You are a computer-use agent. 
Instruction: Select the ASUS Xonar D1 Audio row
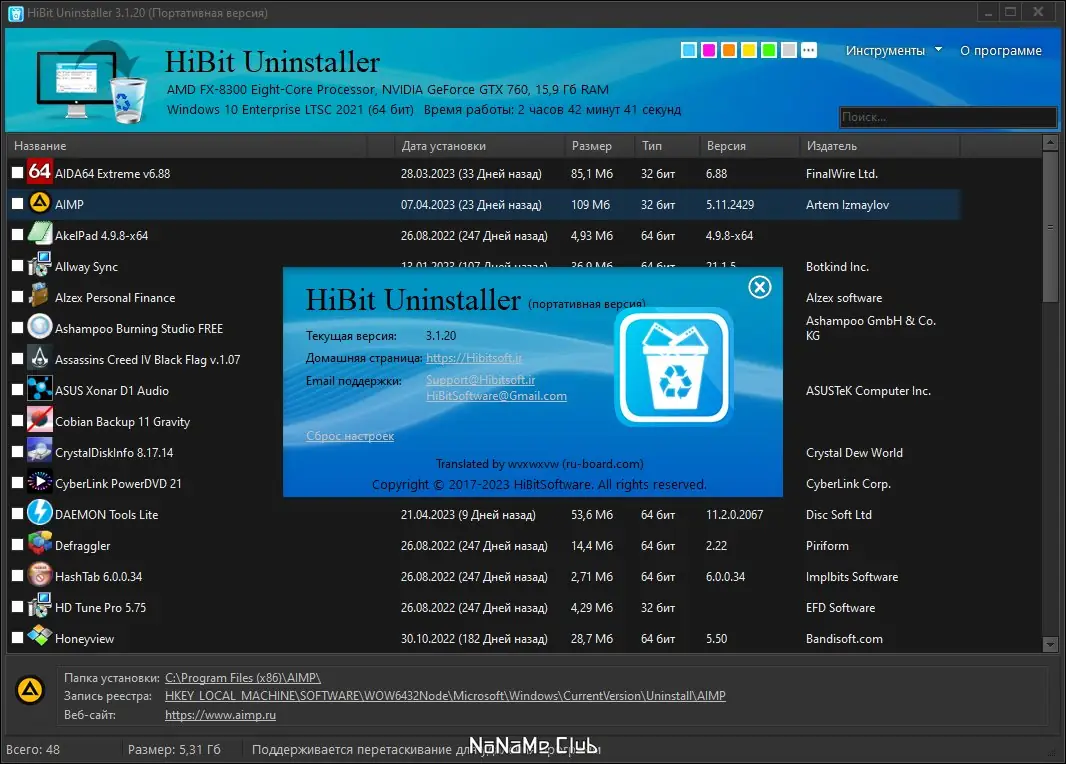point(483,390)
